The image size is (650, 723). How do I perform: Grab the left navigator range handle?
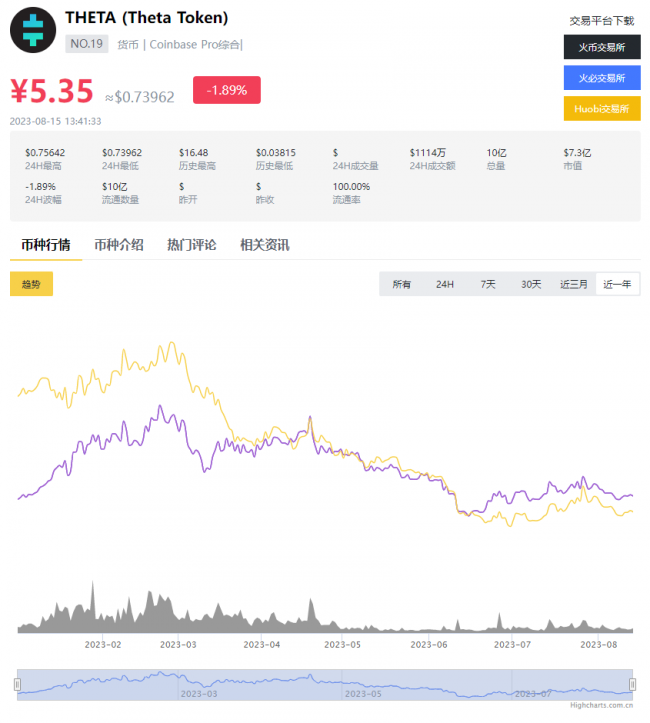pos(18,684)
